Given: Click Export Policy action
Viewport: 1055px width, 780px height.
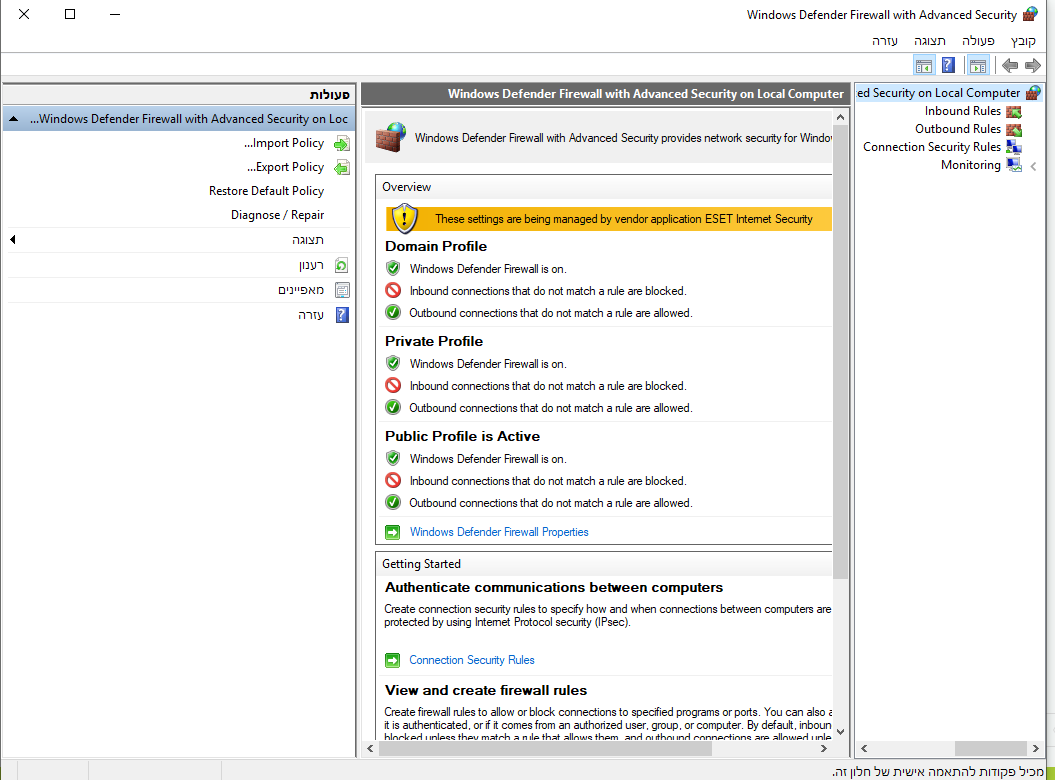Looking at the screenshot, I should coord(285,168).
